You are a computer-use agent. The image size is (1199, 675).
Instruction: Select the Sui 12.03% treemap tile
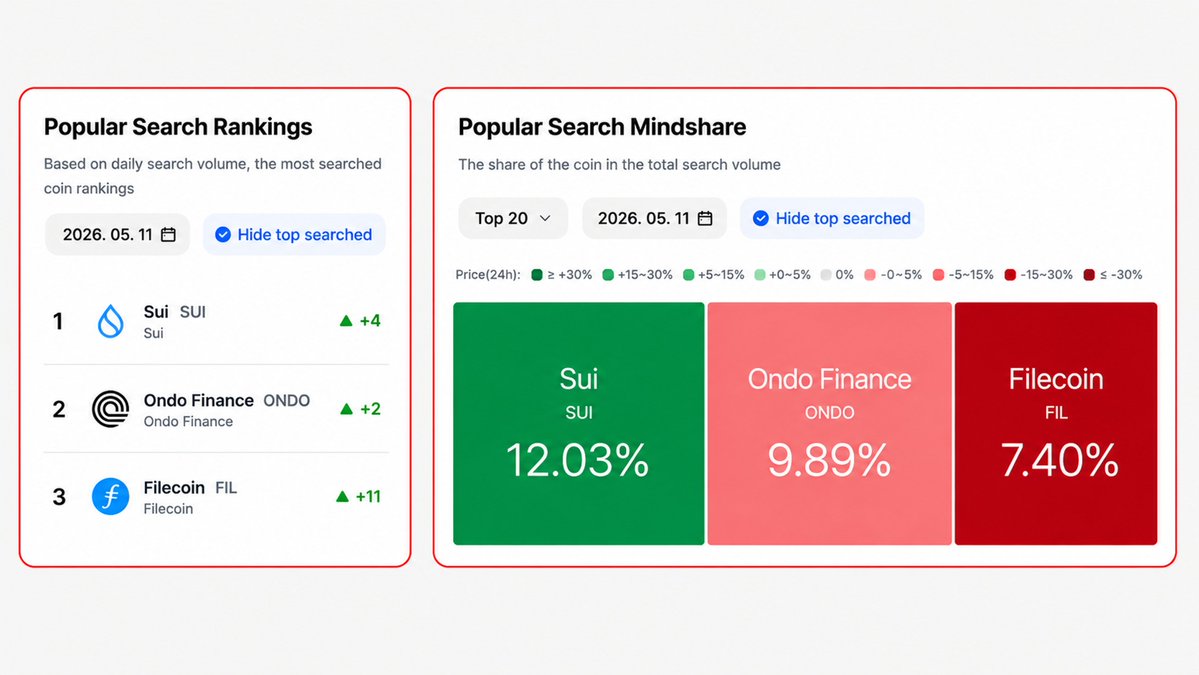[x=579, y=423]
